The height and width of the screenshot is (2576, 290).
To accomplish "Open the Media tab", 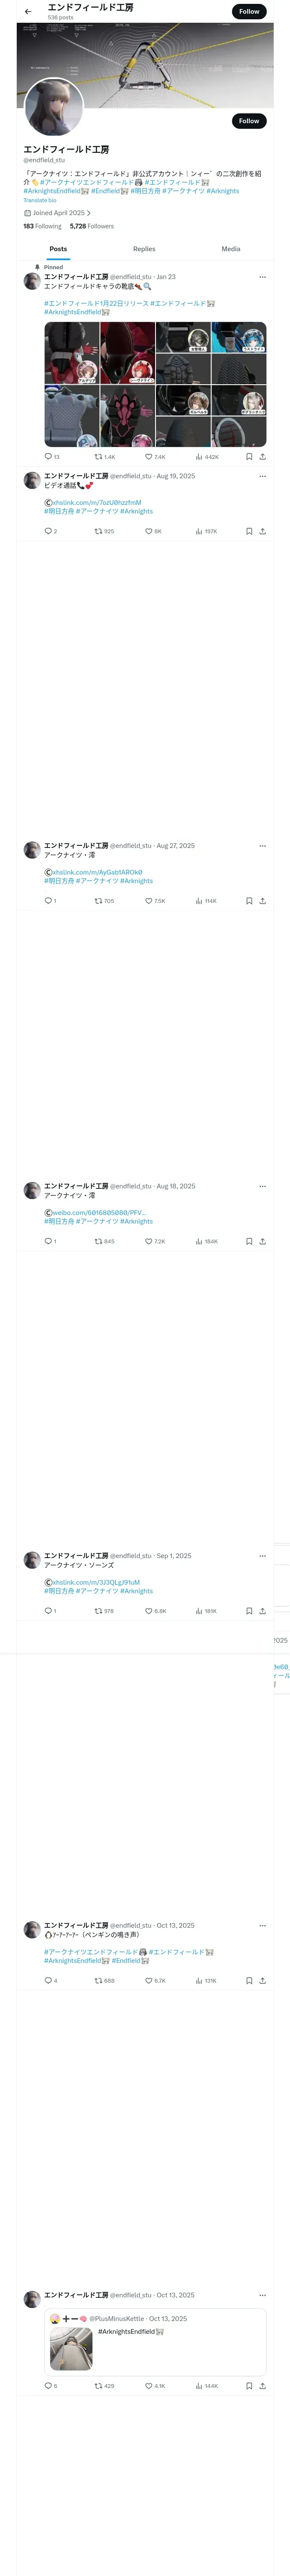I will pos(230,249).
